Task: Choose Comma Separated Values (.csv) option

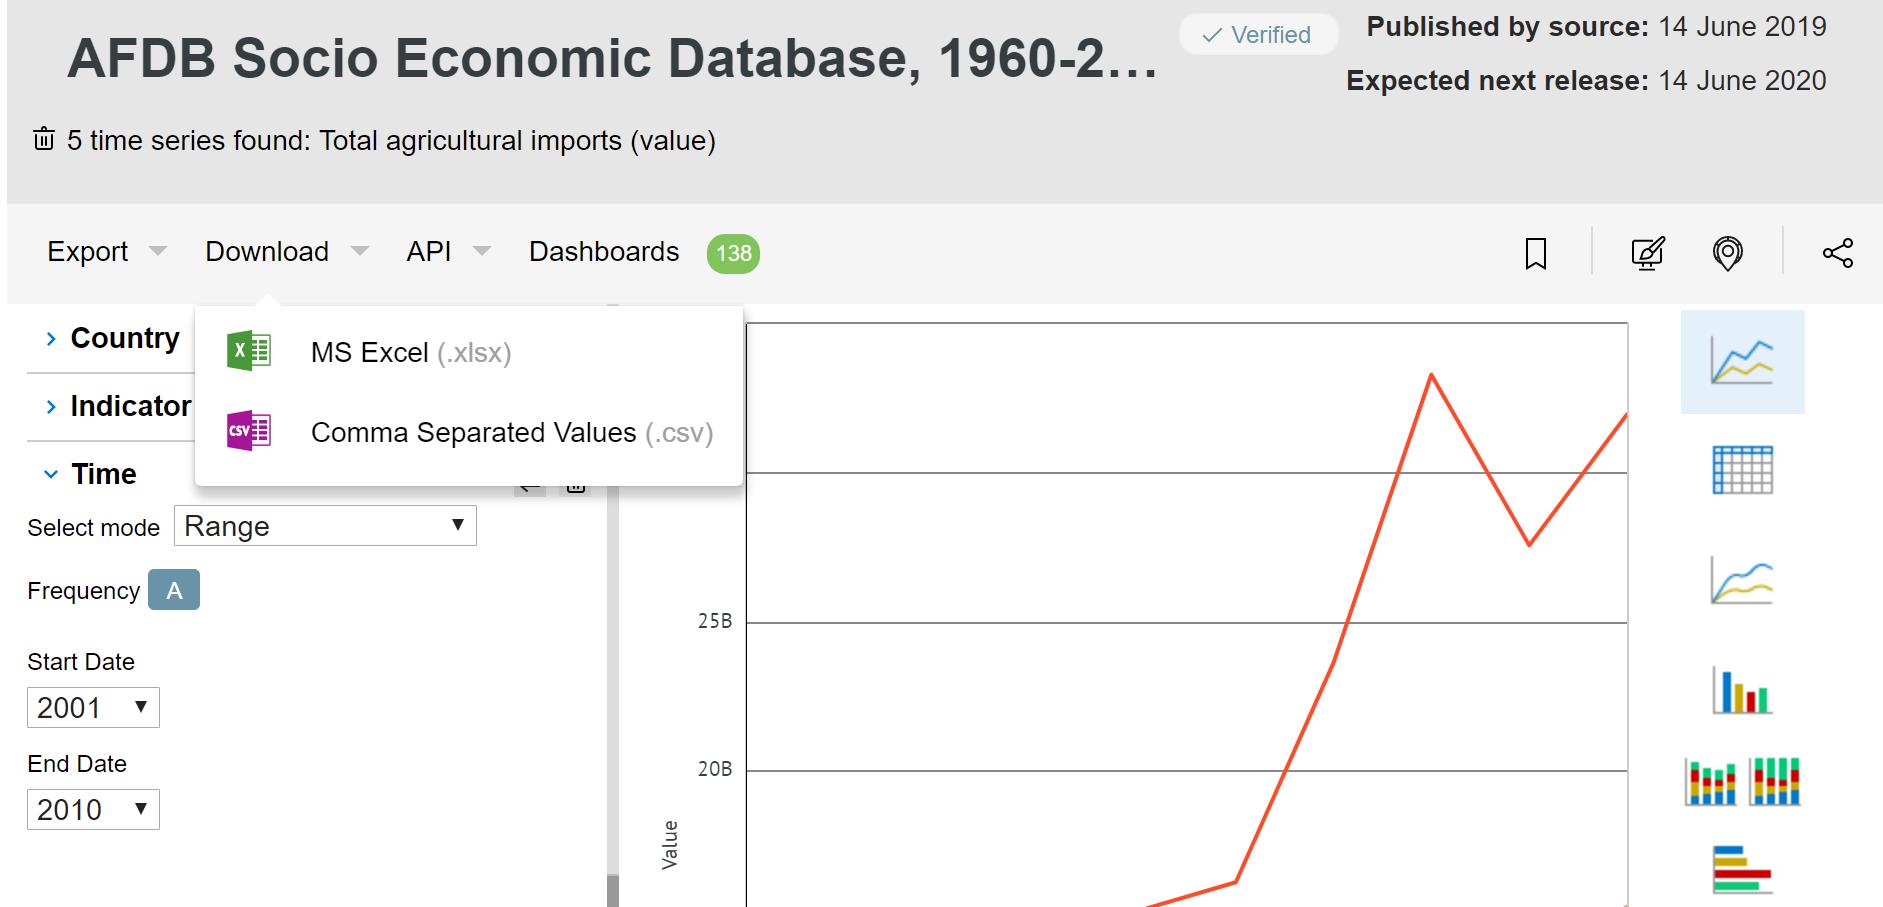Action: (511, 433)
